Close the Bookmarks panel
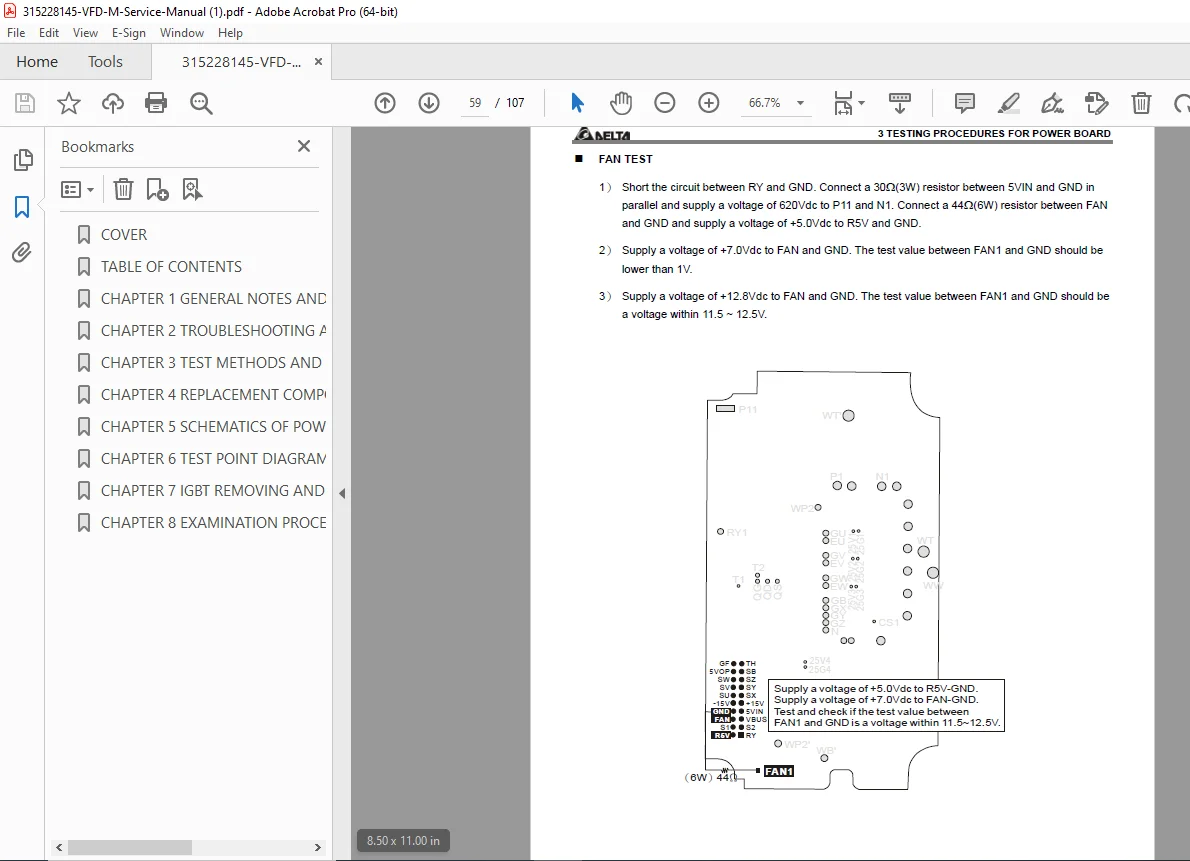The height and width of the screenshot is (861, 1190). coord(304,146)
